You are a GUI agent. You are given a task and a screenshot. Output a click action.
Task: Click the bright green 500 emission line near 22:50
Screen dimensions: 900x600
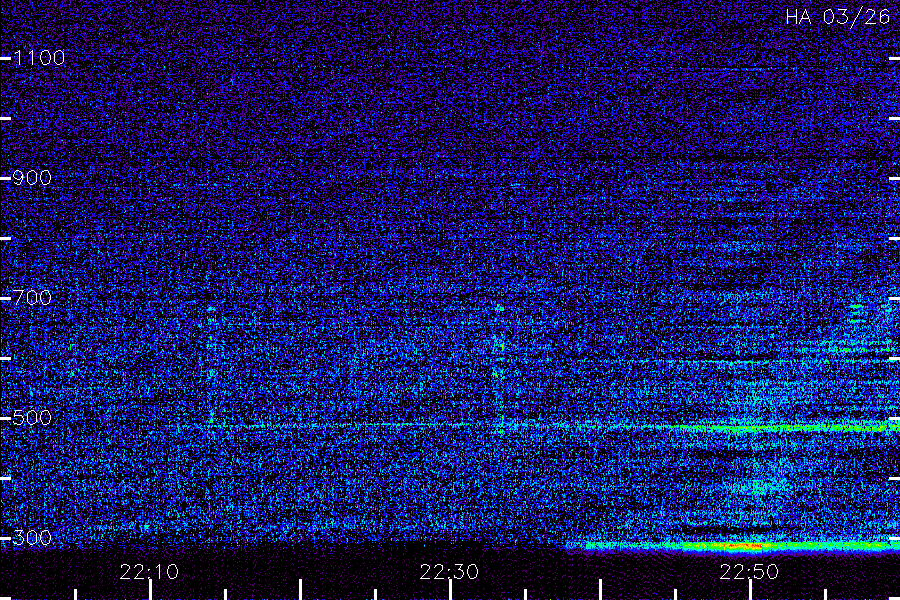click(x=792, y=428)
